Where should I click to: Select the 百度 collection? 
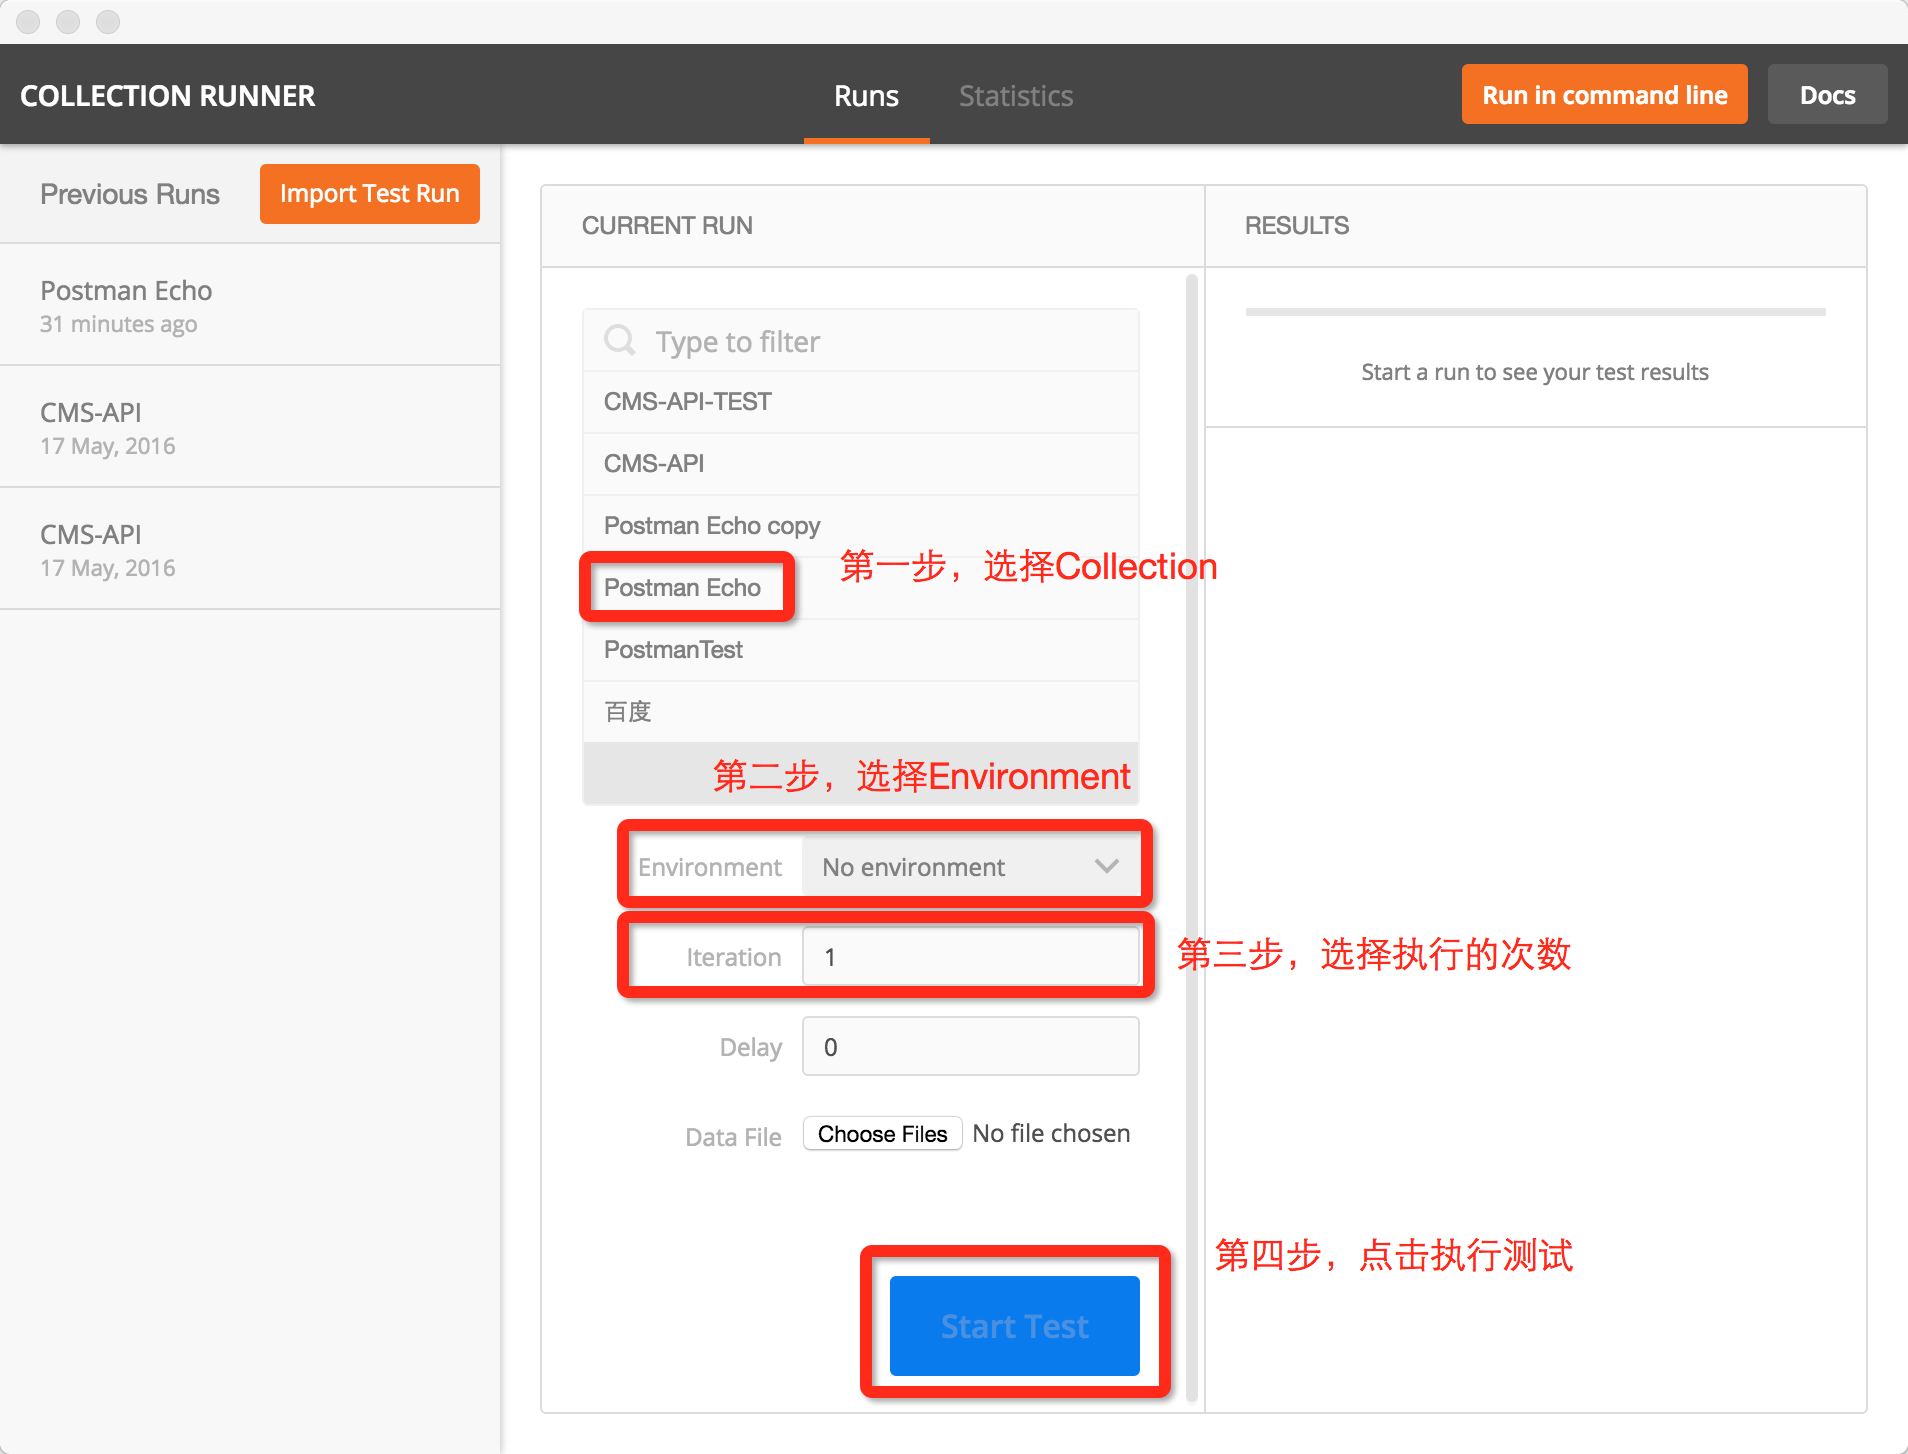point(861,712)
